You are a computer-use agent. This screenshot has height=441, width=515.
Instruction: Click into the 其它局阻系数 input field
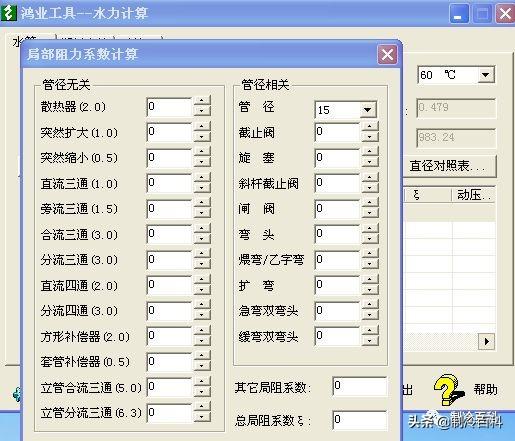tap(360, 386)
